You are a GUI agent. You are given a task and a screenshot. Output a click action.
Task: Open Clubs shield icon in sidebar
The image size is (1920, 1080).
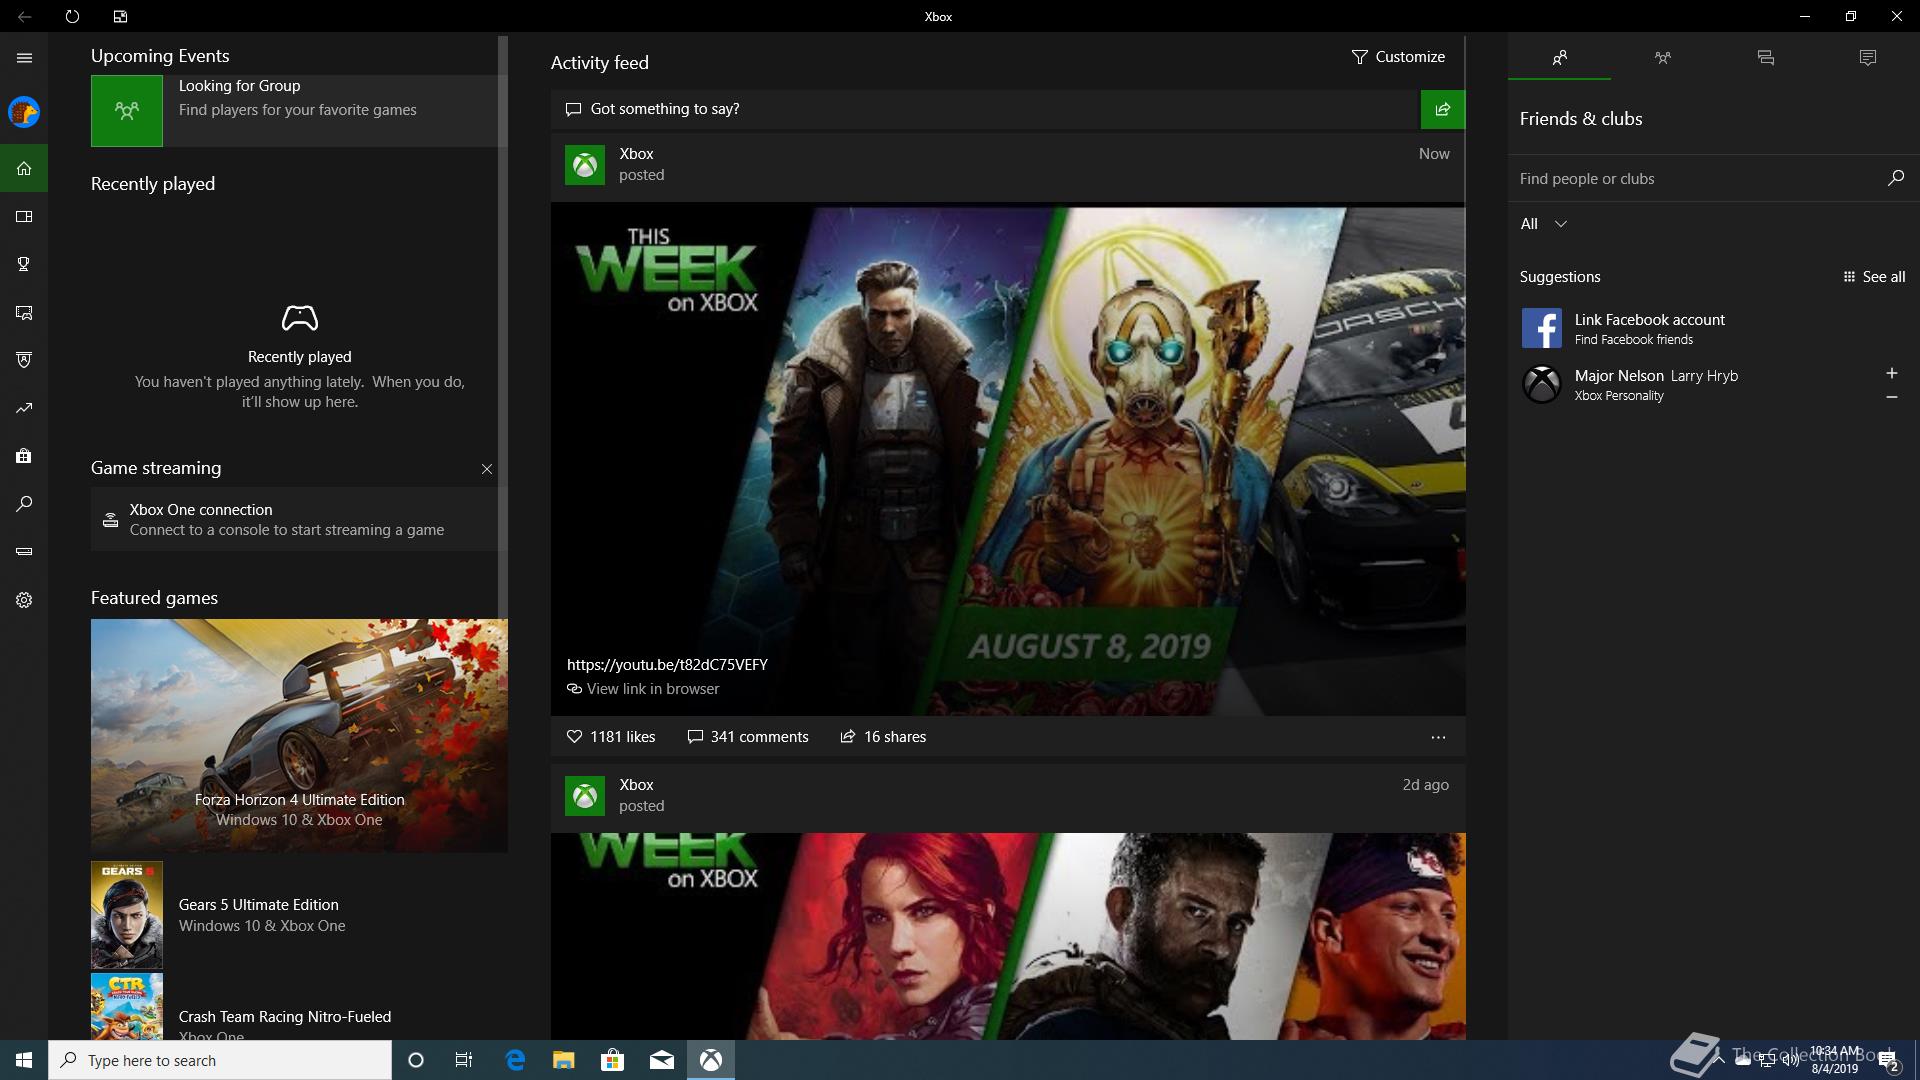point(24,360)
